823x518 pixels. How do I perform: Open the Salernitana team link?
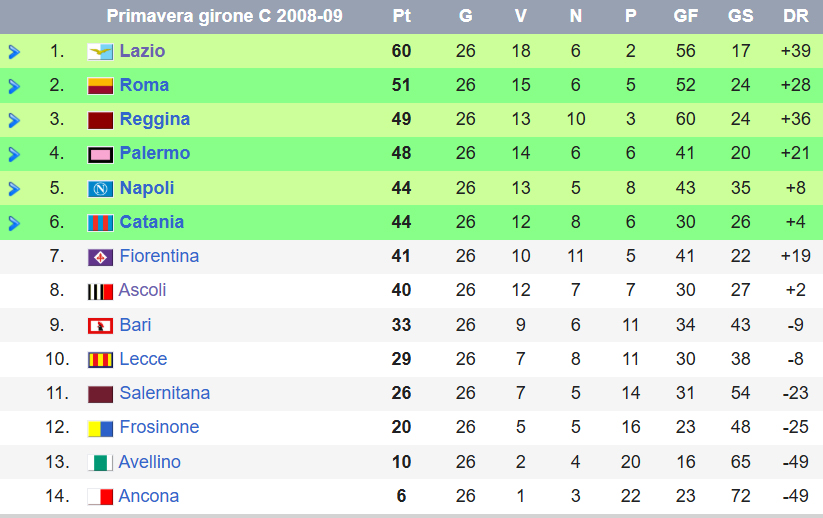164,393
